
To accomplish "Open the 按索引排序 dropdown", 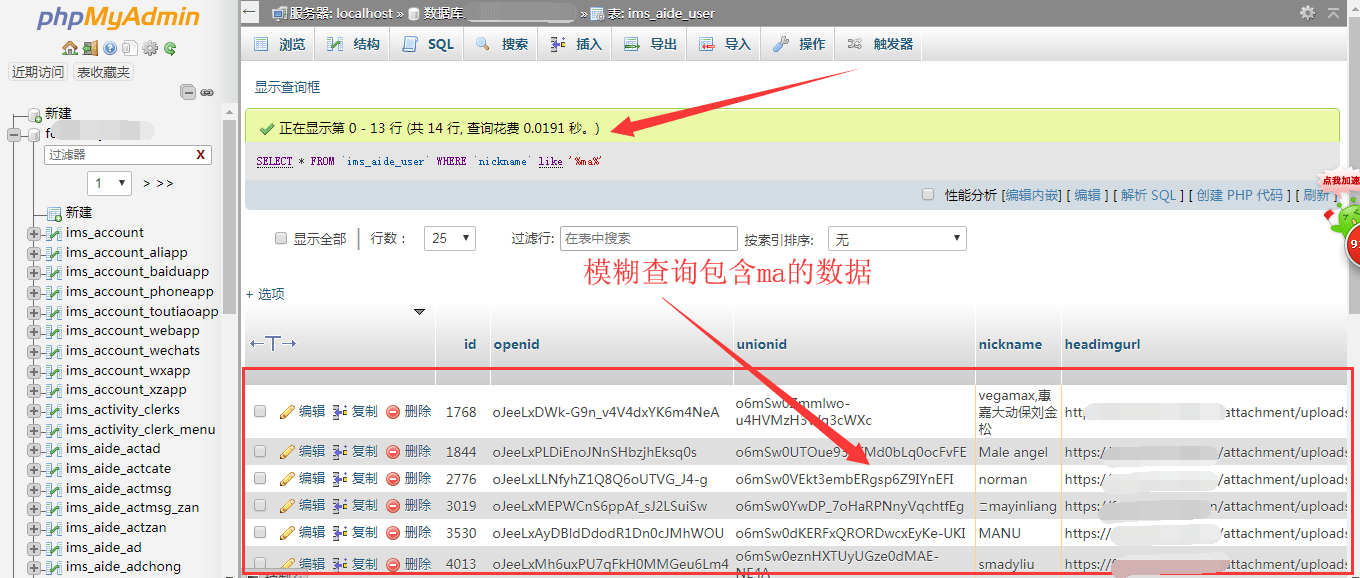I will pyautogui.click(x=897, y=239).
